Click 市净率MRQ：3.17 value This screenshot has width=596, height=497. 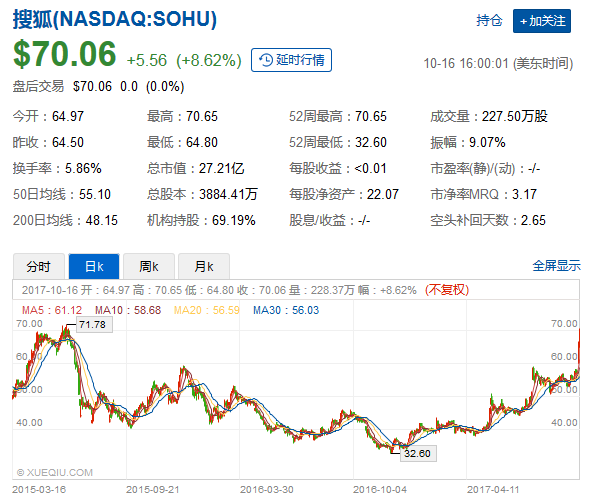[483, 195]
